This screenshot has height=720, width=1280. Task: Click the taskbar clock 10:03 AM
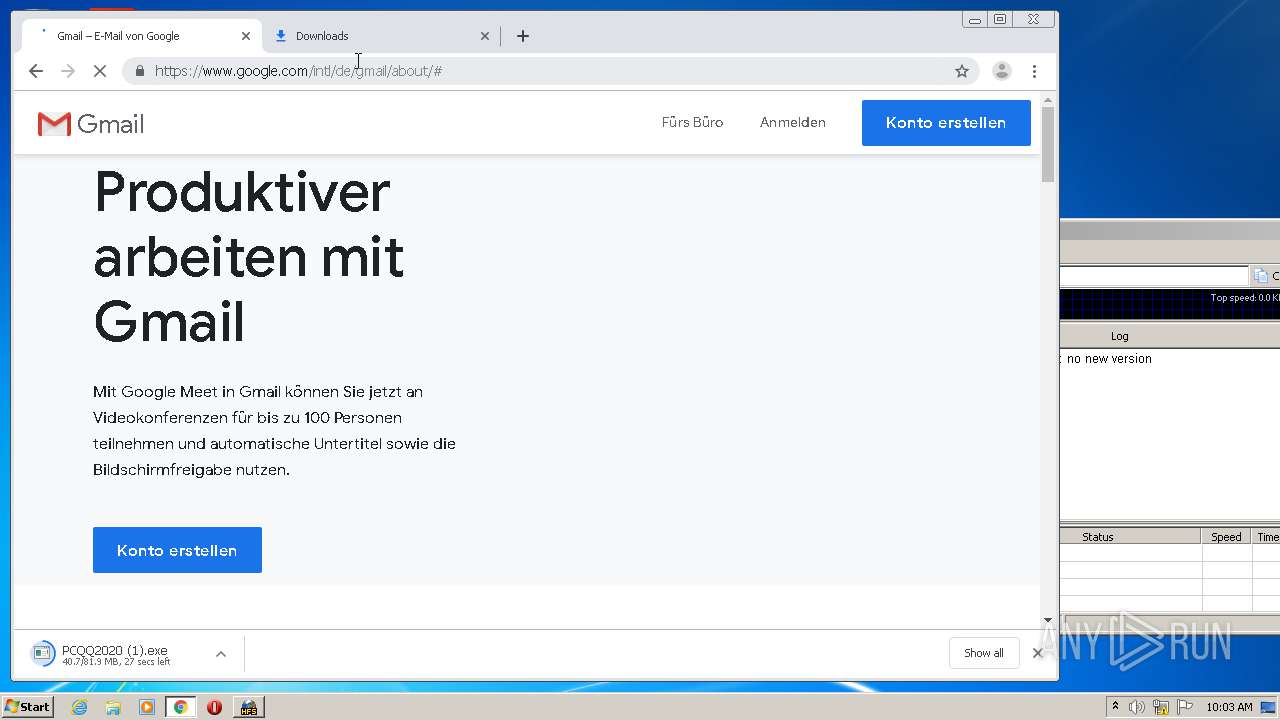[x=1229, y=707]
